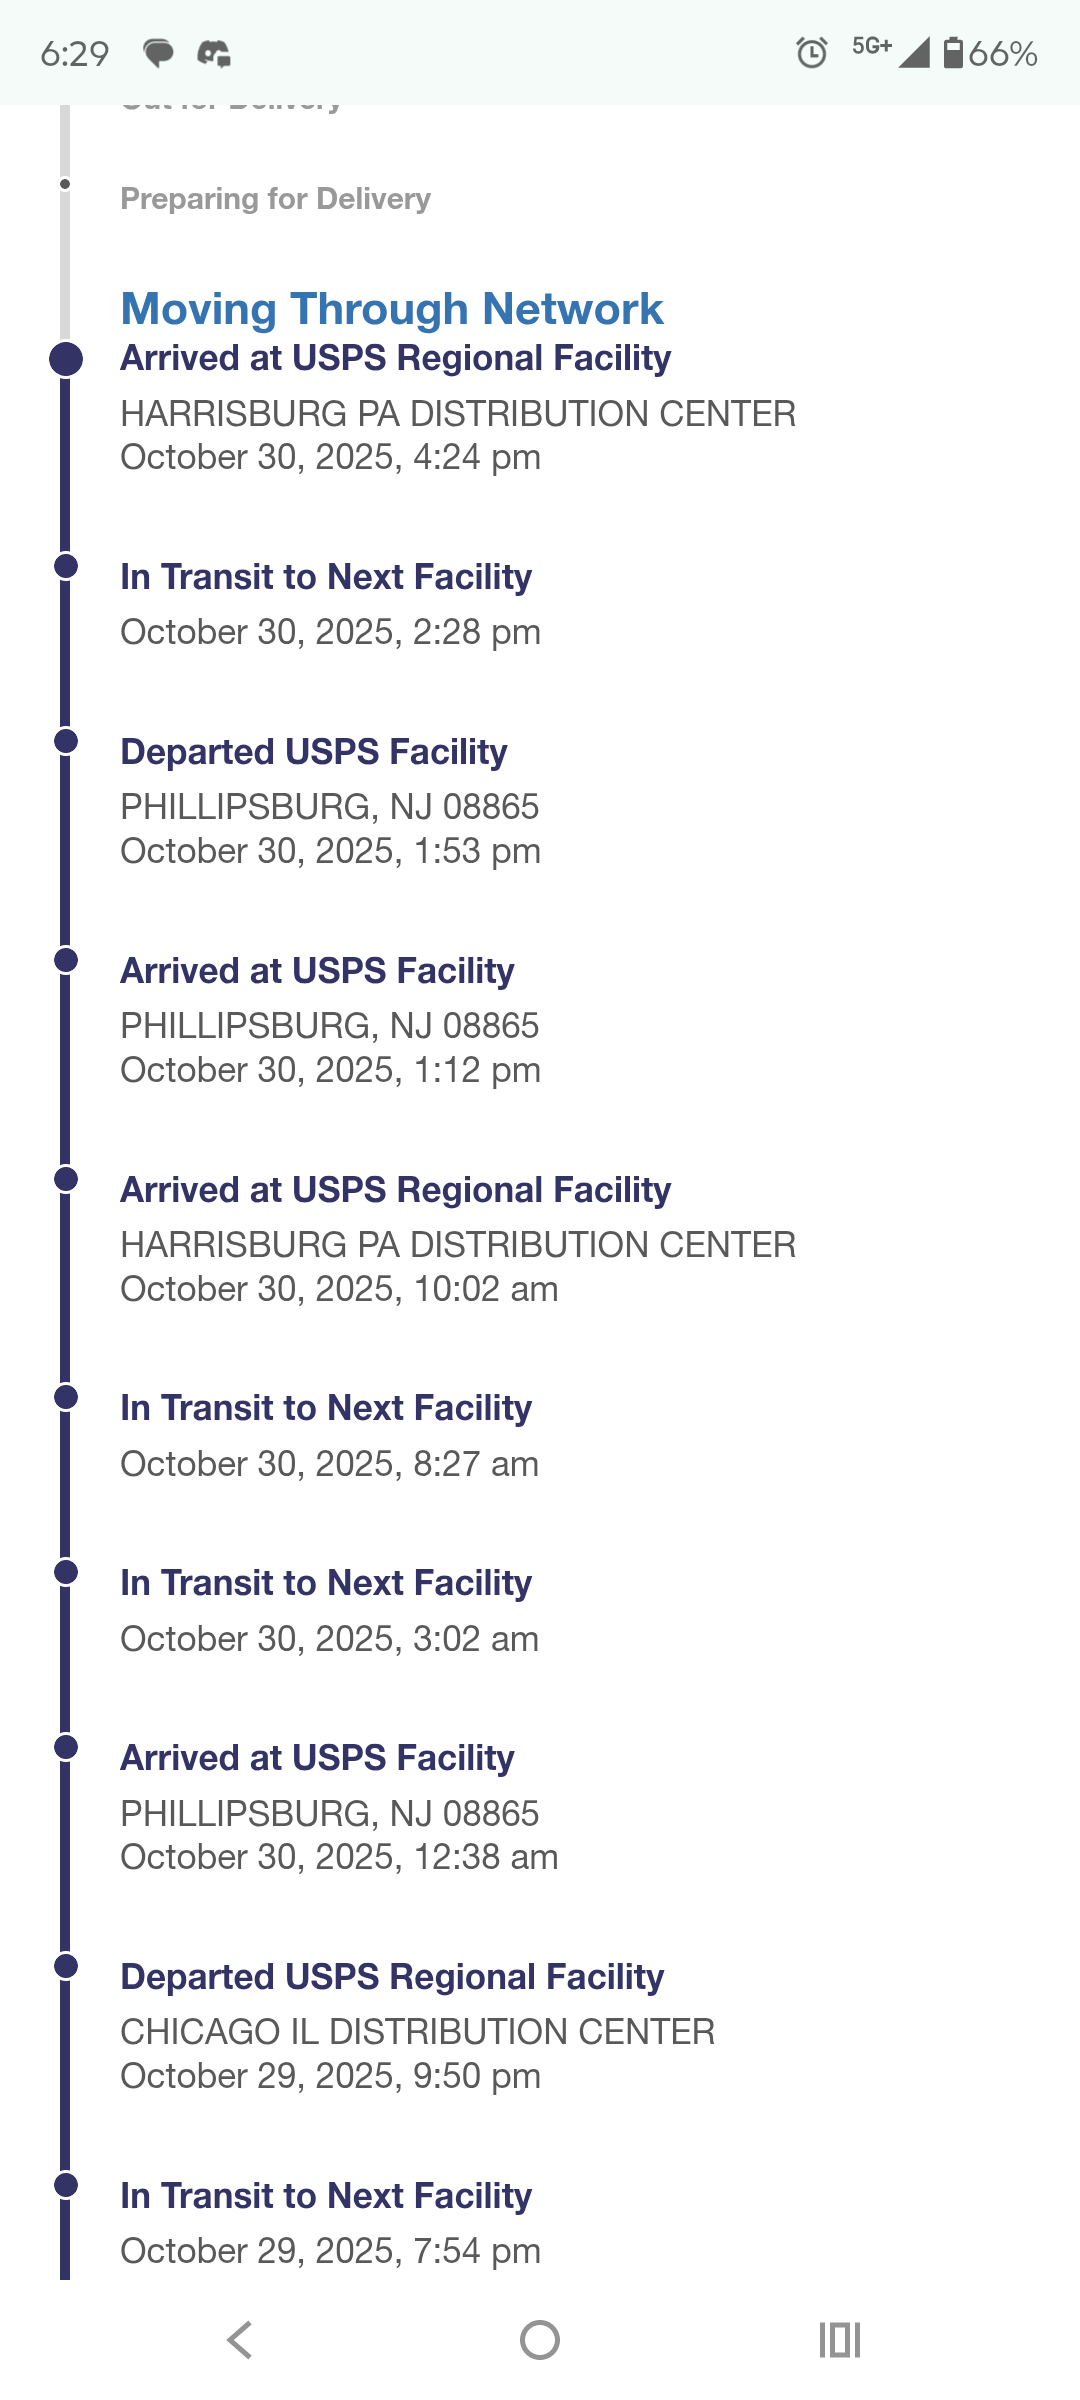
Task: Open the recent apps overview button
Action: click(x=839, y=2340)
